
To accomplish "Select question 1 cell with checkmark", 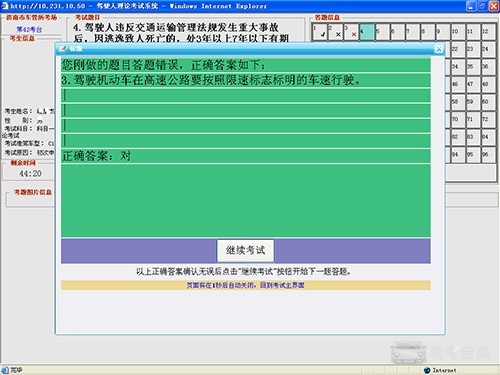I will point(320,32).
